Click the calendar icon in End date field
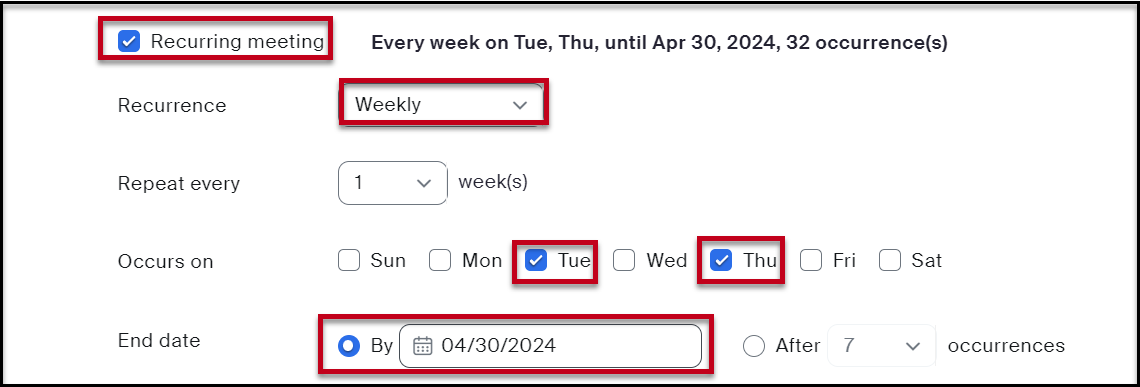 click(x=422, y=346)
